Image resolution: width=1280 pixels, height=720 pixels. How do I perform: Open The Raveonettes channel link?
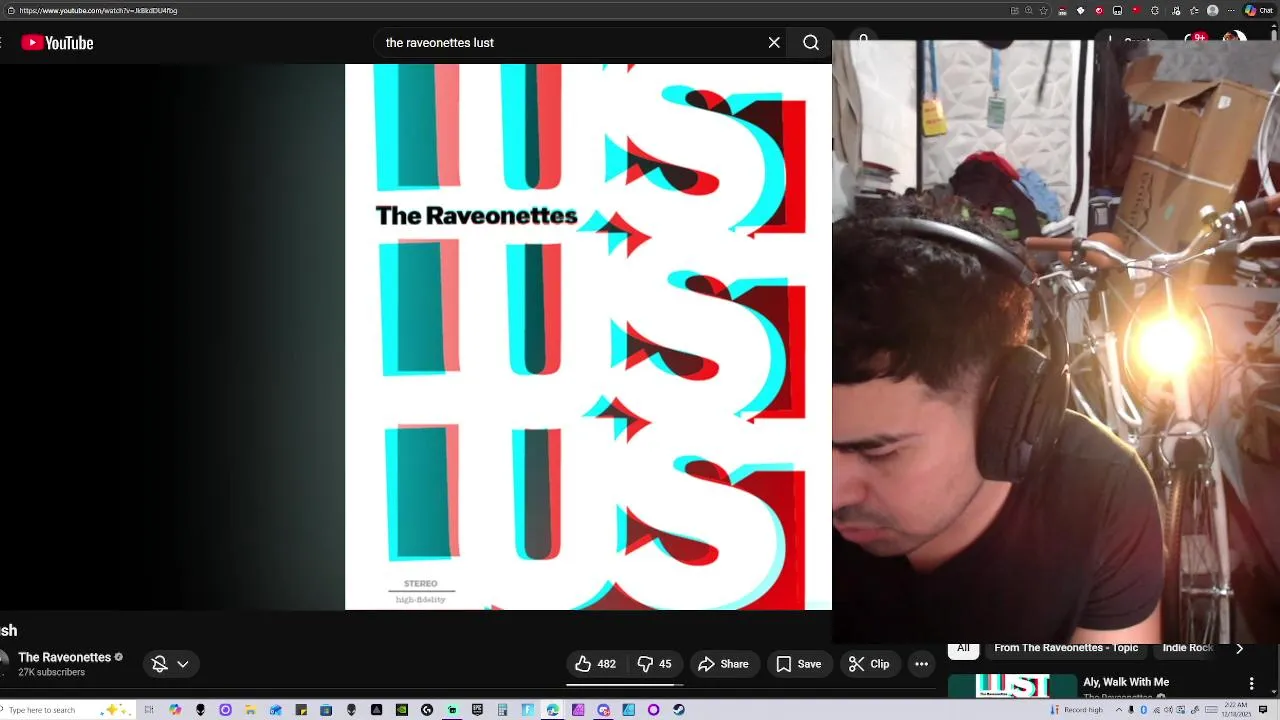pos(64,657)
